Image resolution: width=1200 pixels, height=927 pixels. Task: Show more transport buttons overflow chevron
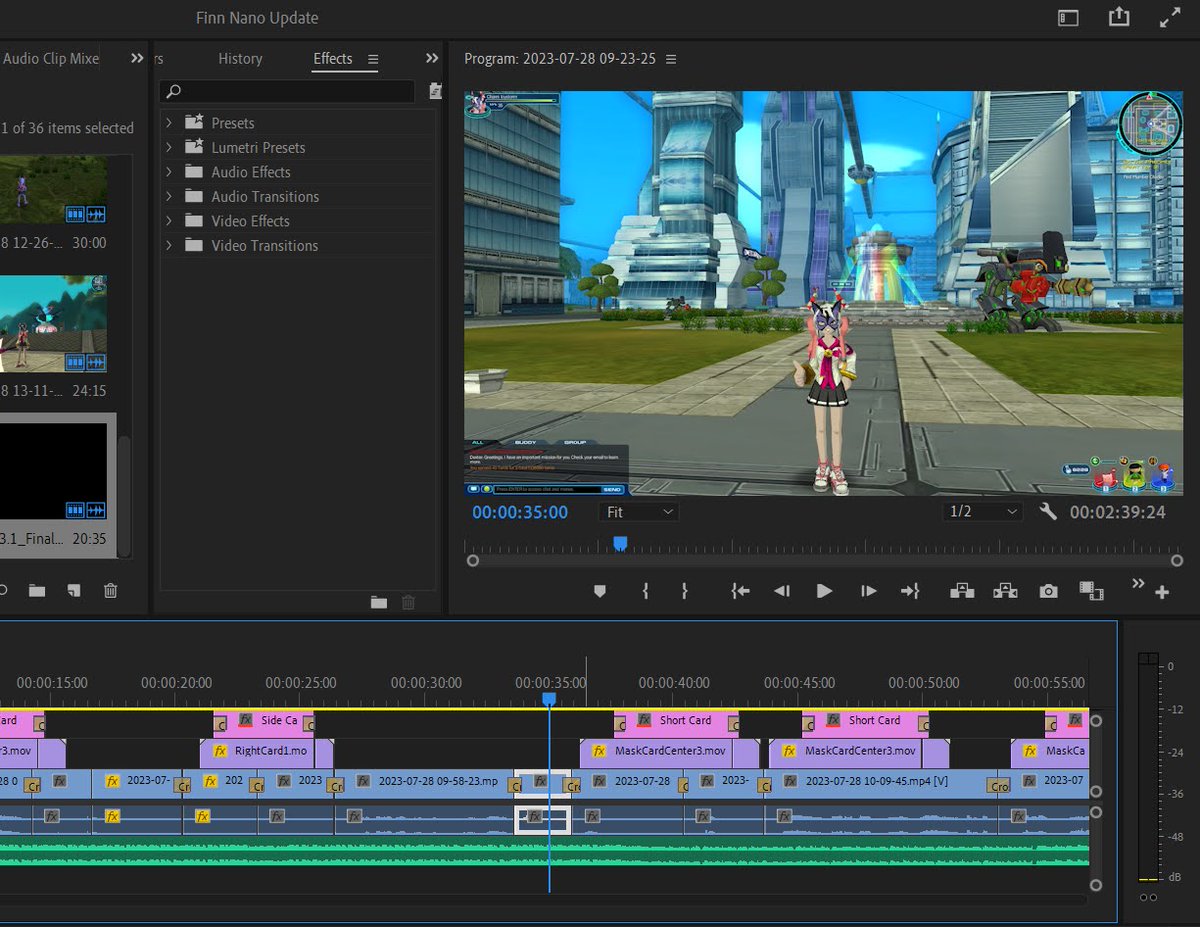(x=1138, y=583)
